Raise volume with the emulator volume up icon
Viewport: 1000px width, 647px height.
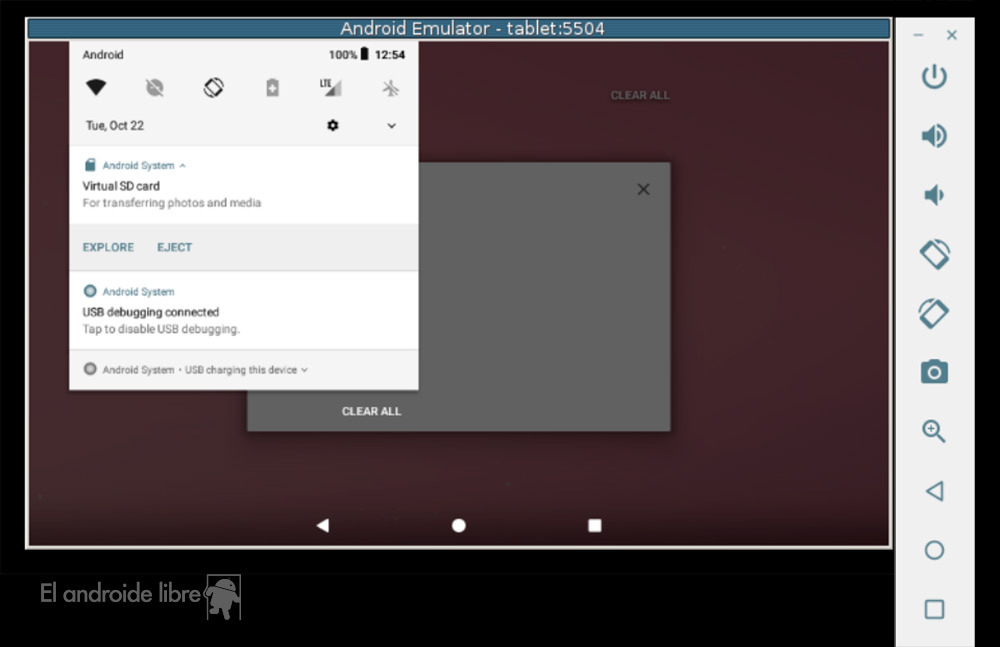(934, 136)
